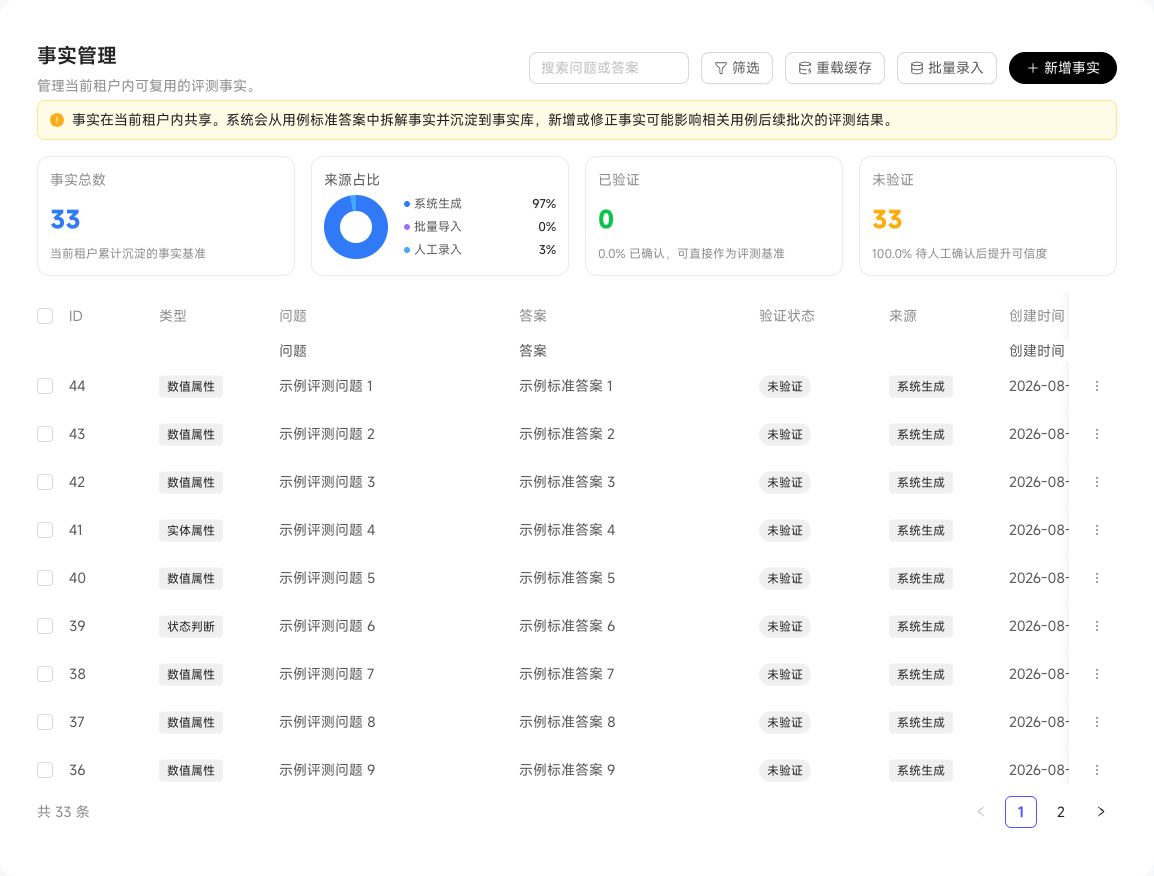
Task: Click the 批量录入 button
Action: pyautogui.click(x=946, y=68)
